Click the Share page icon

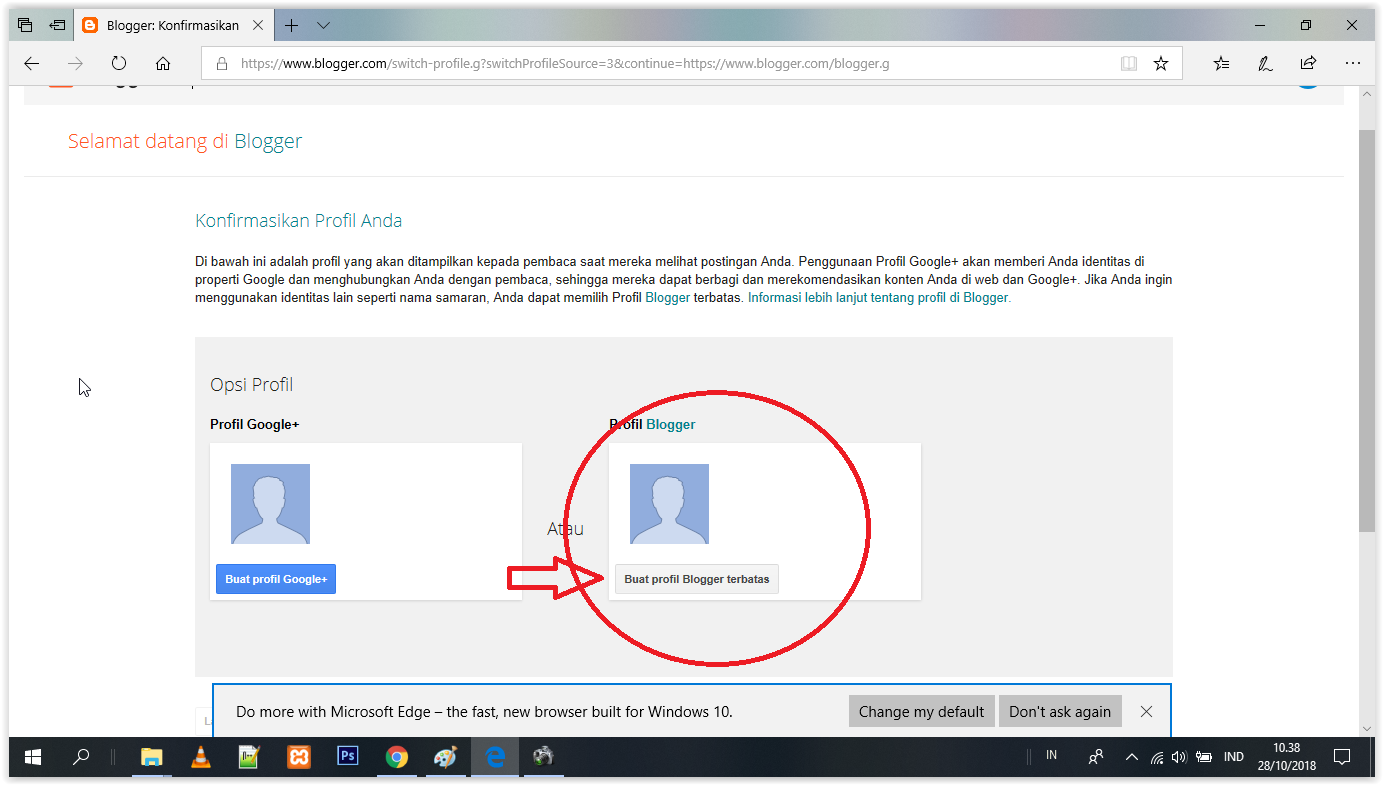pyautogui.click(x=1308, y=63)
